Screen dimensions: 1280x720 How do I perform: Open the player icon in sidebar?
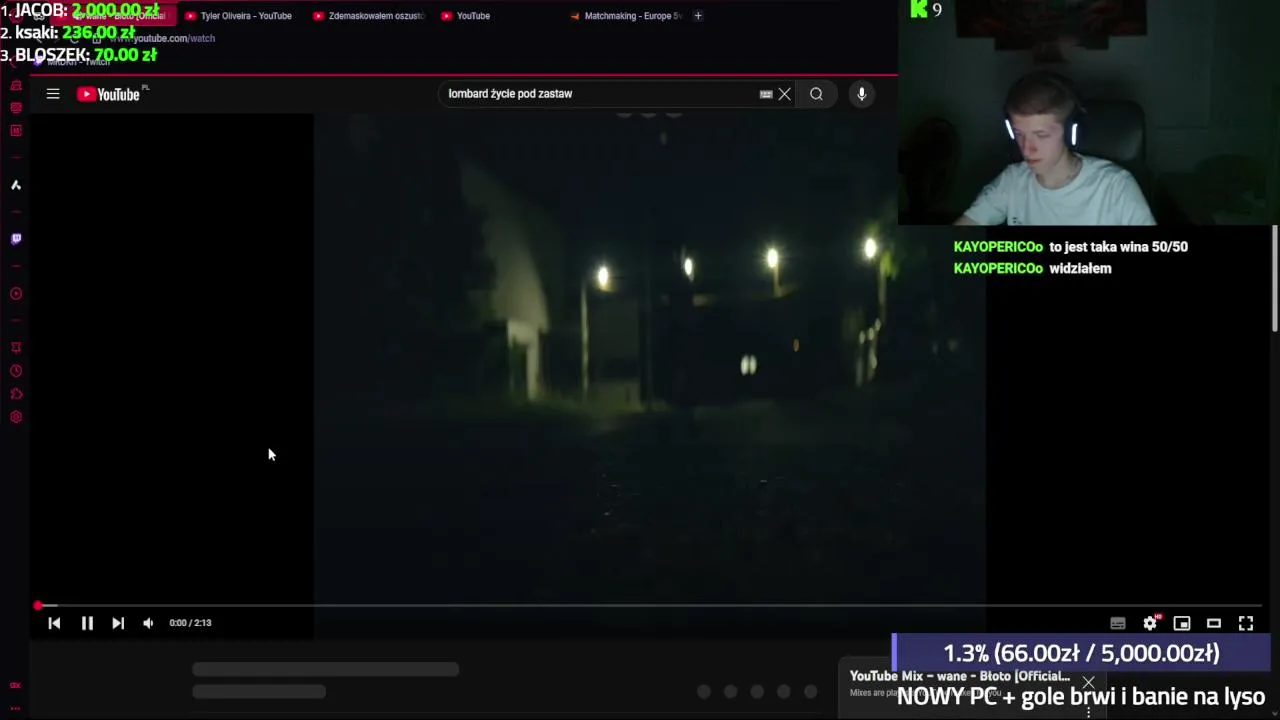pyautogui.click(x=16, y=294)
